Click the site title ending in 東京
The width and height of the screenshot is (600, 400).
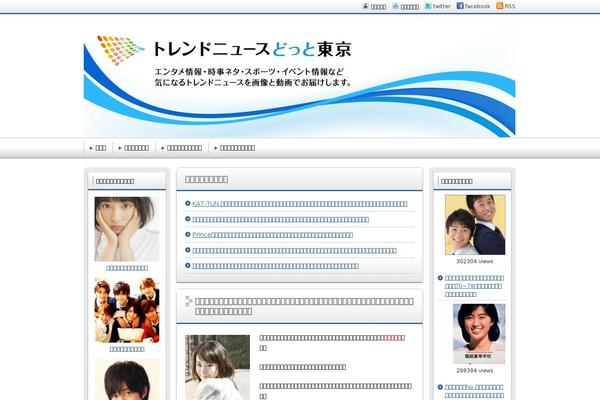[252, 49]
